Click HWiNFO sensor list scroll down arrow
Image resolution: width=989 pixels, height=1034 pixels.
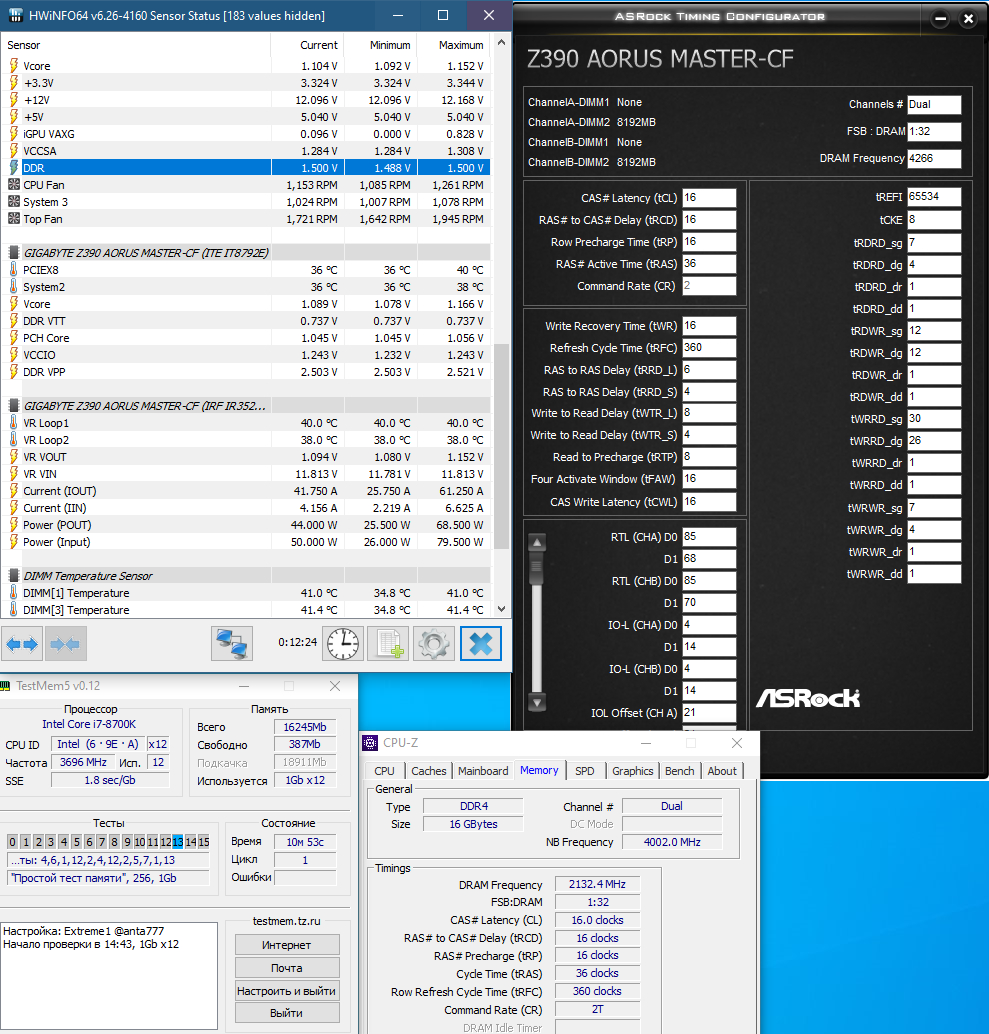click(x=501, y=609)
